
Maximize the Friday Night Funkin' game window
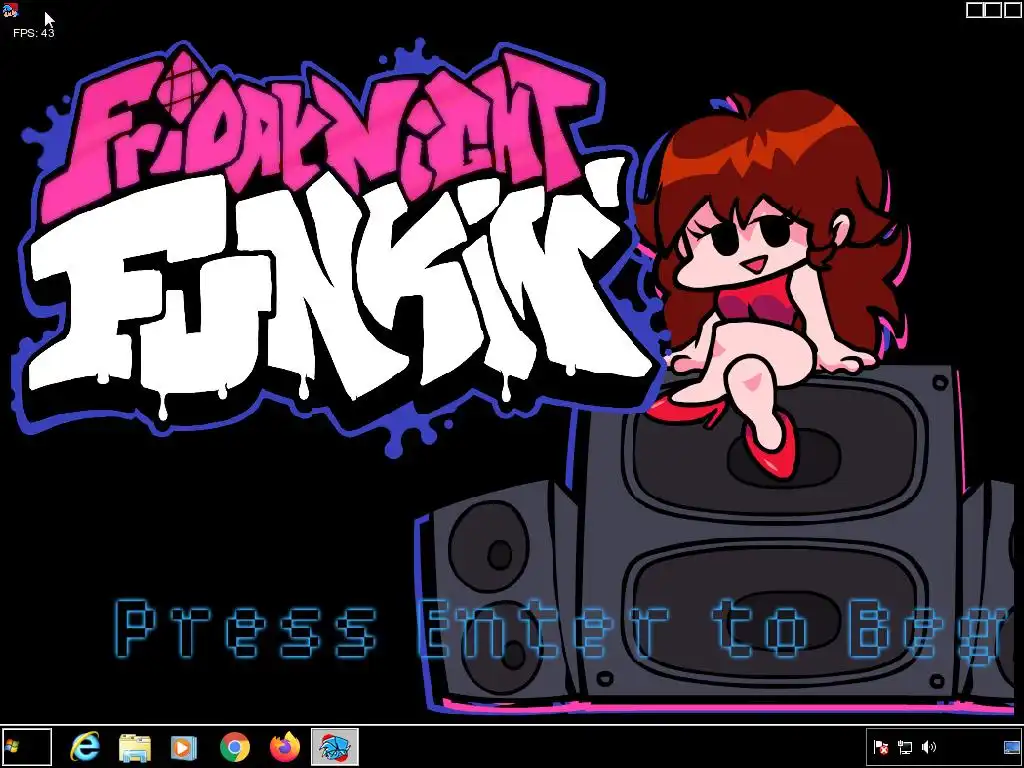click(993, 10)
